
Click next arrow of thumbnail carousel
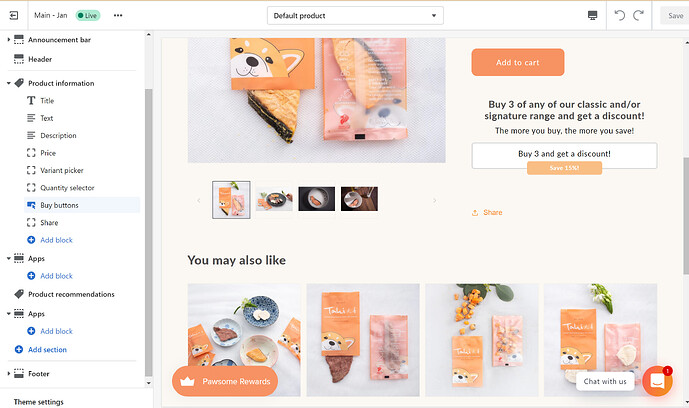(x=435, y=200)
